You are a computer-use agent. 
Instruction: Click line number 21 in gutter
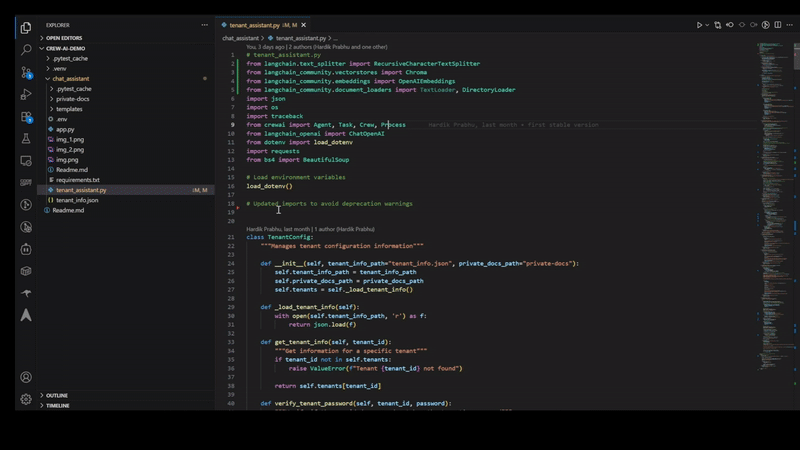tap(231, 237)
